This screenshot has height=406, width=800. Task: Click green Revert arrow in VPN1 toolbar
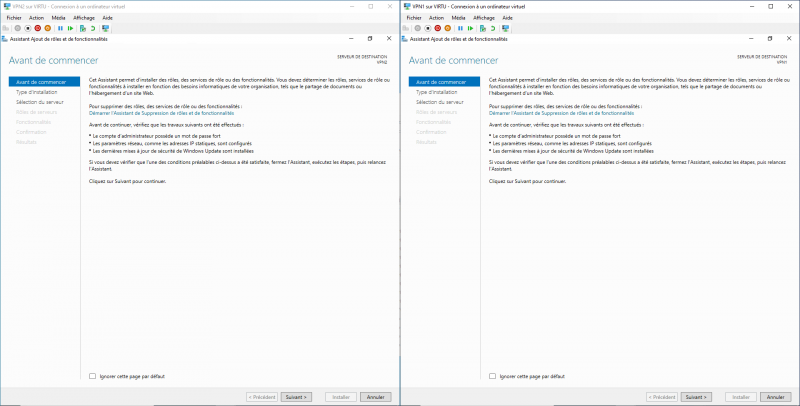[x=493, y=28]
